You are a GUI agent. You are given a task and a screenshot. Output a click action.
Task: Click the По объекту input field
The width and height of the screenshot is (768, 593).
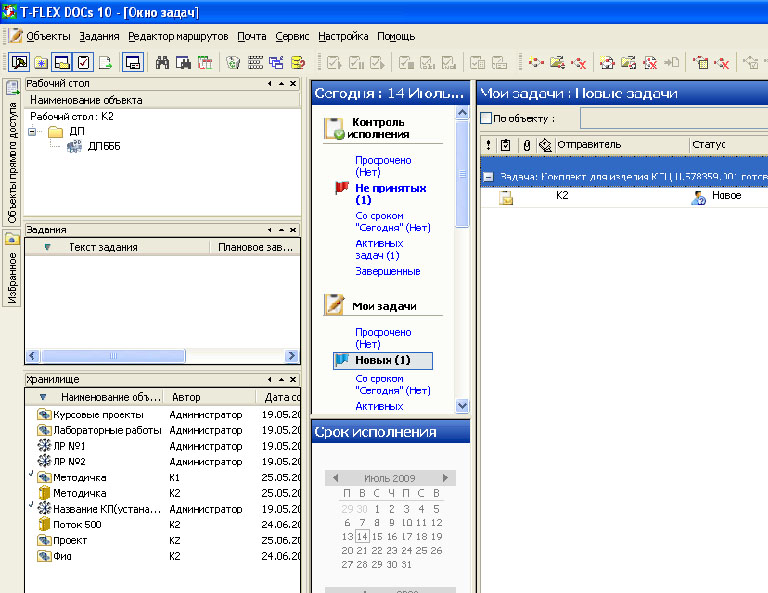[674, 118]
